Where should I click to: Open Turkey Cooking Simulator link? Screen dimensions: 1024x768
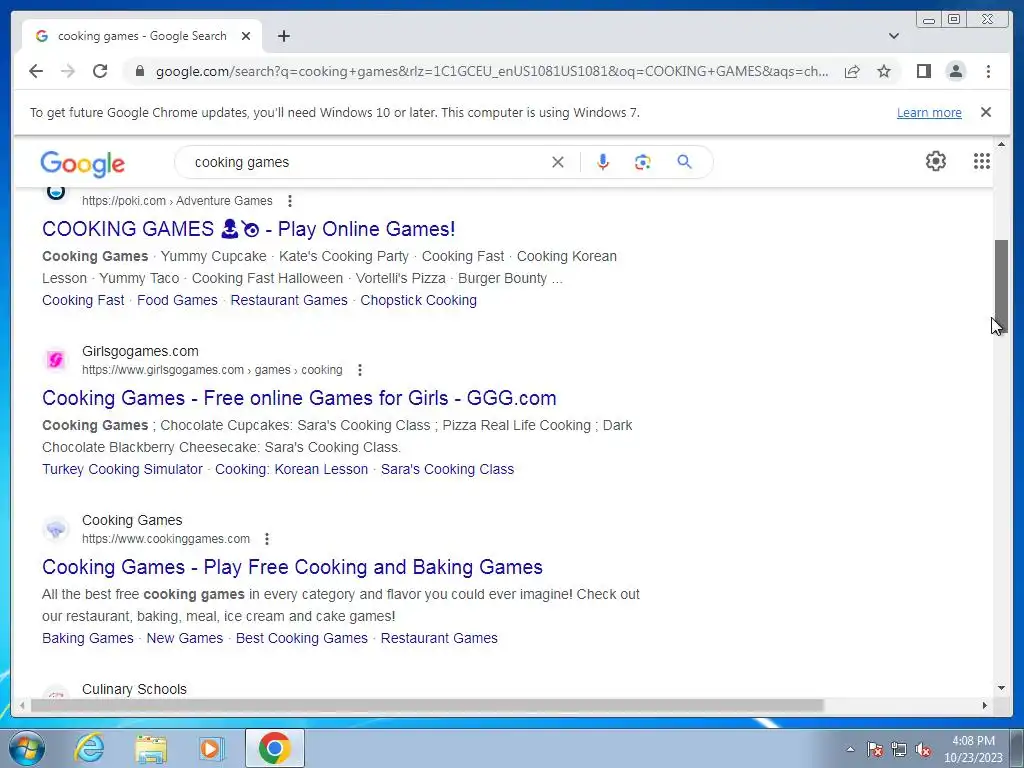point(122,469)
